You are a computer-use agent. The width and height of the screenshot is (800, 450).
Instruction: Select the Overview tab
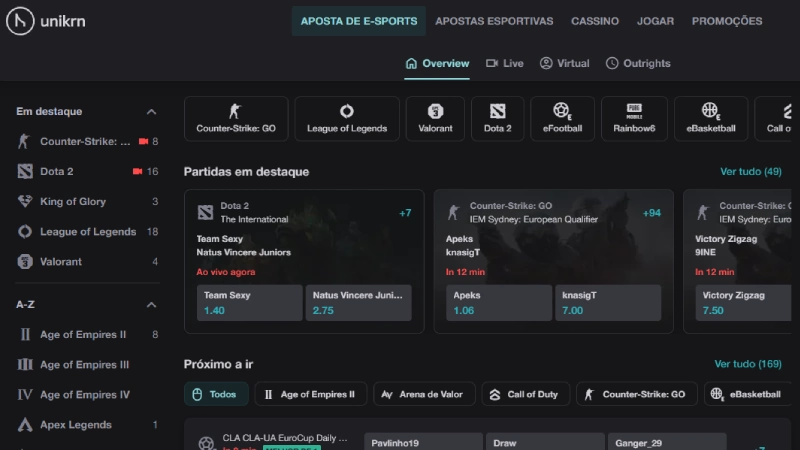437,63
